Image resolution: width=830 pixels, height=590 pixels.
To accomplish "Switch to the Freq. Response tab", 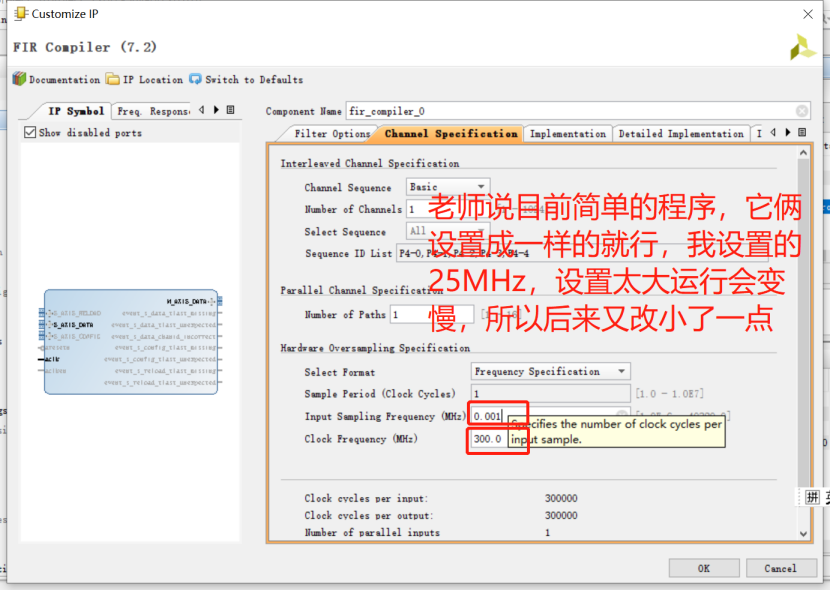I will coord(152,111).
